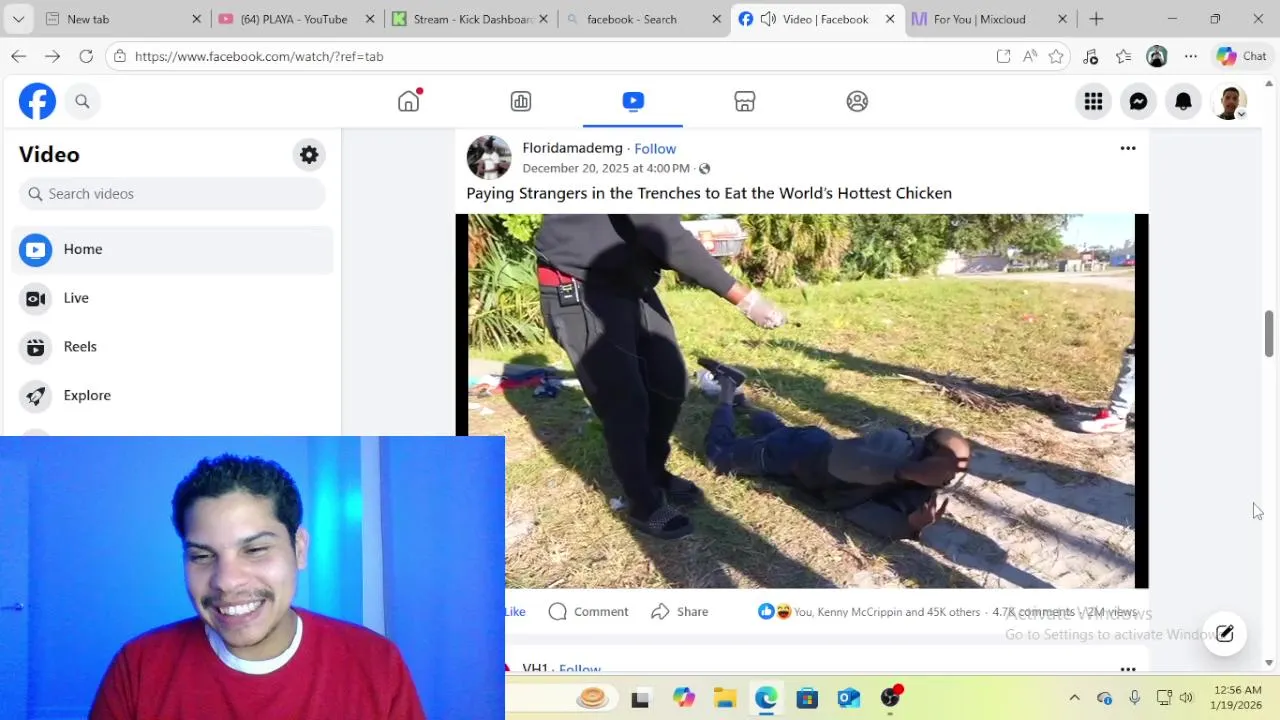Open the Groups icon

tap(857, 101)
